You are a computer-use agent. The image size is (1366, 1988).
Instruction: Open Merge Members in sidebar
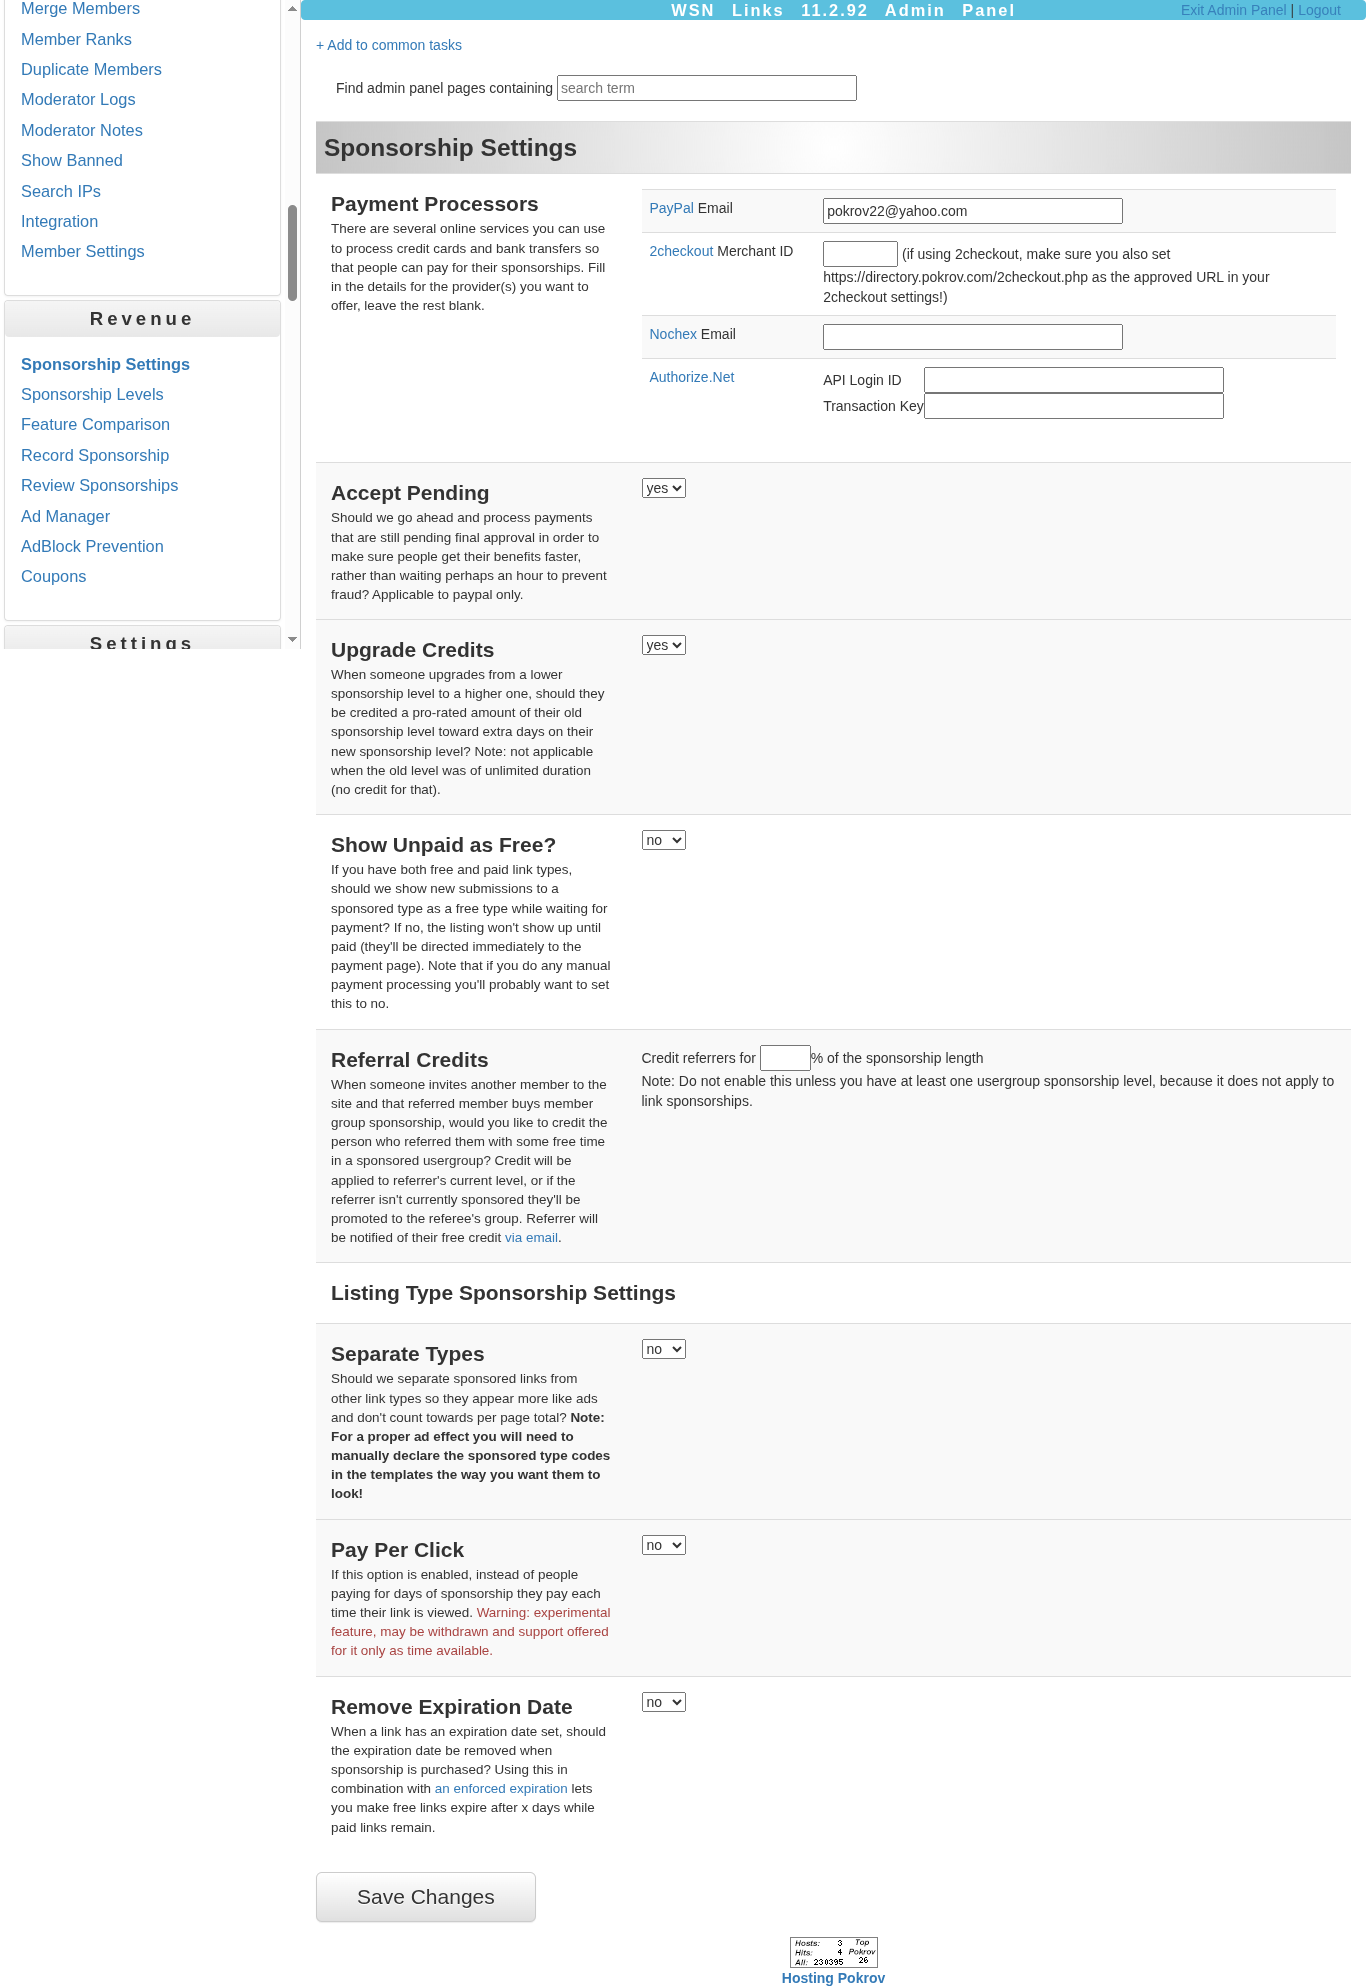(x=80, y=9)
